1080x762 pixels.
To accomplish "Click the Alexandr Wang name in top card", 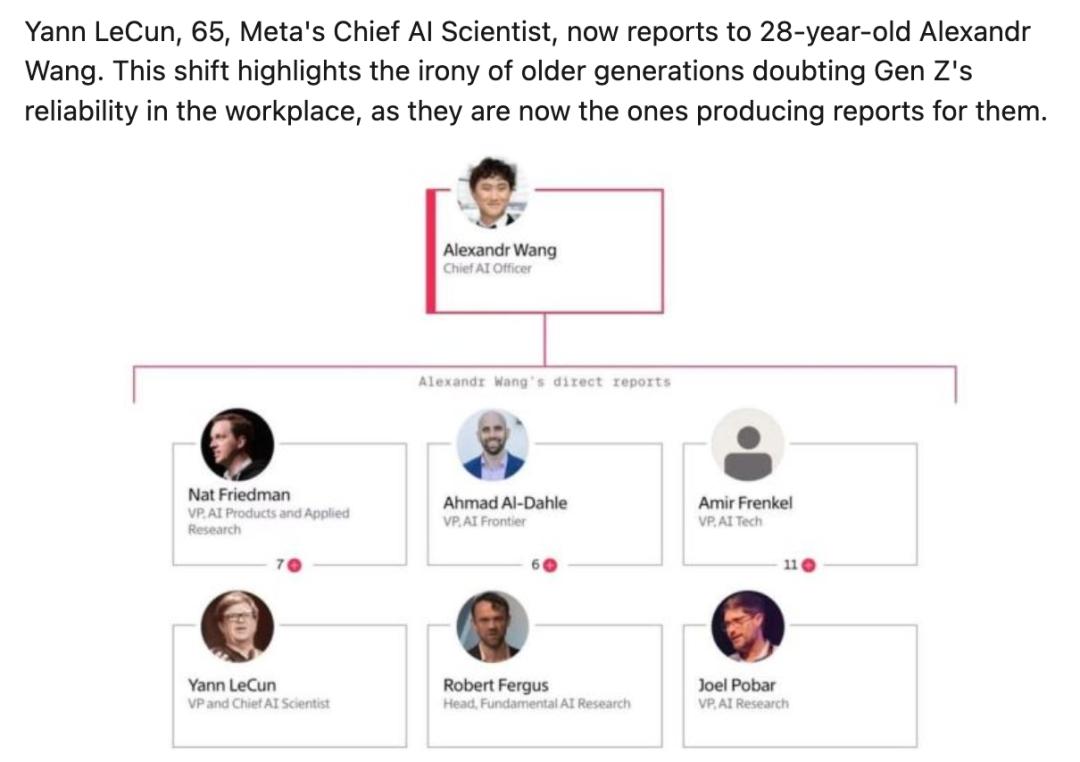I will [x=499, y=250].
